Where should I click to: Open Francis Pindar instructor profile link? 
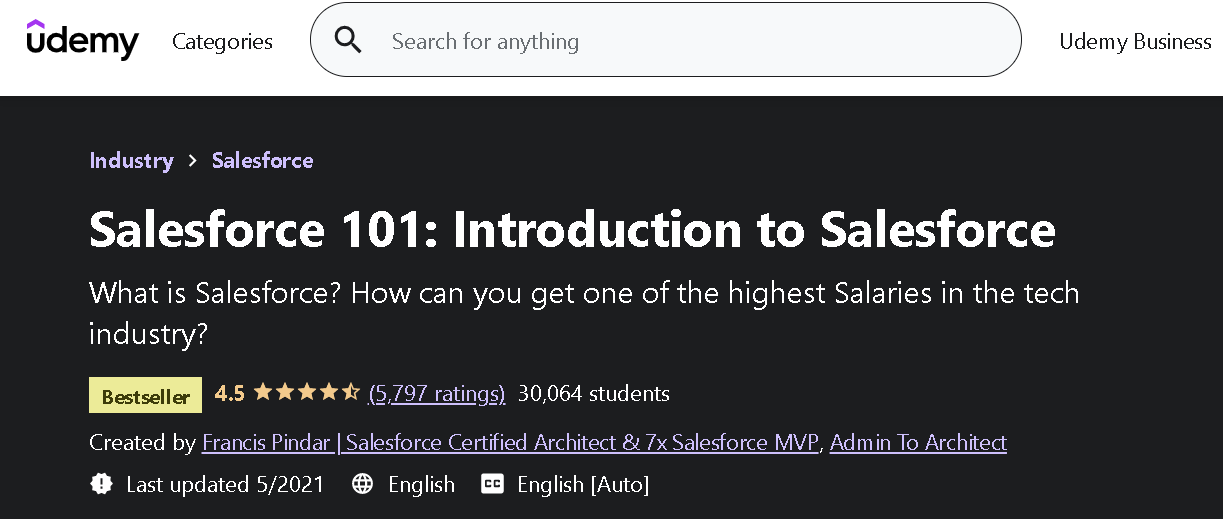510,442
